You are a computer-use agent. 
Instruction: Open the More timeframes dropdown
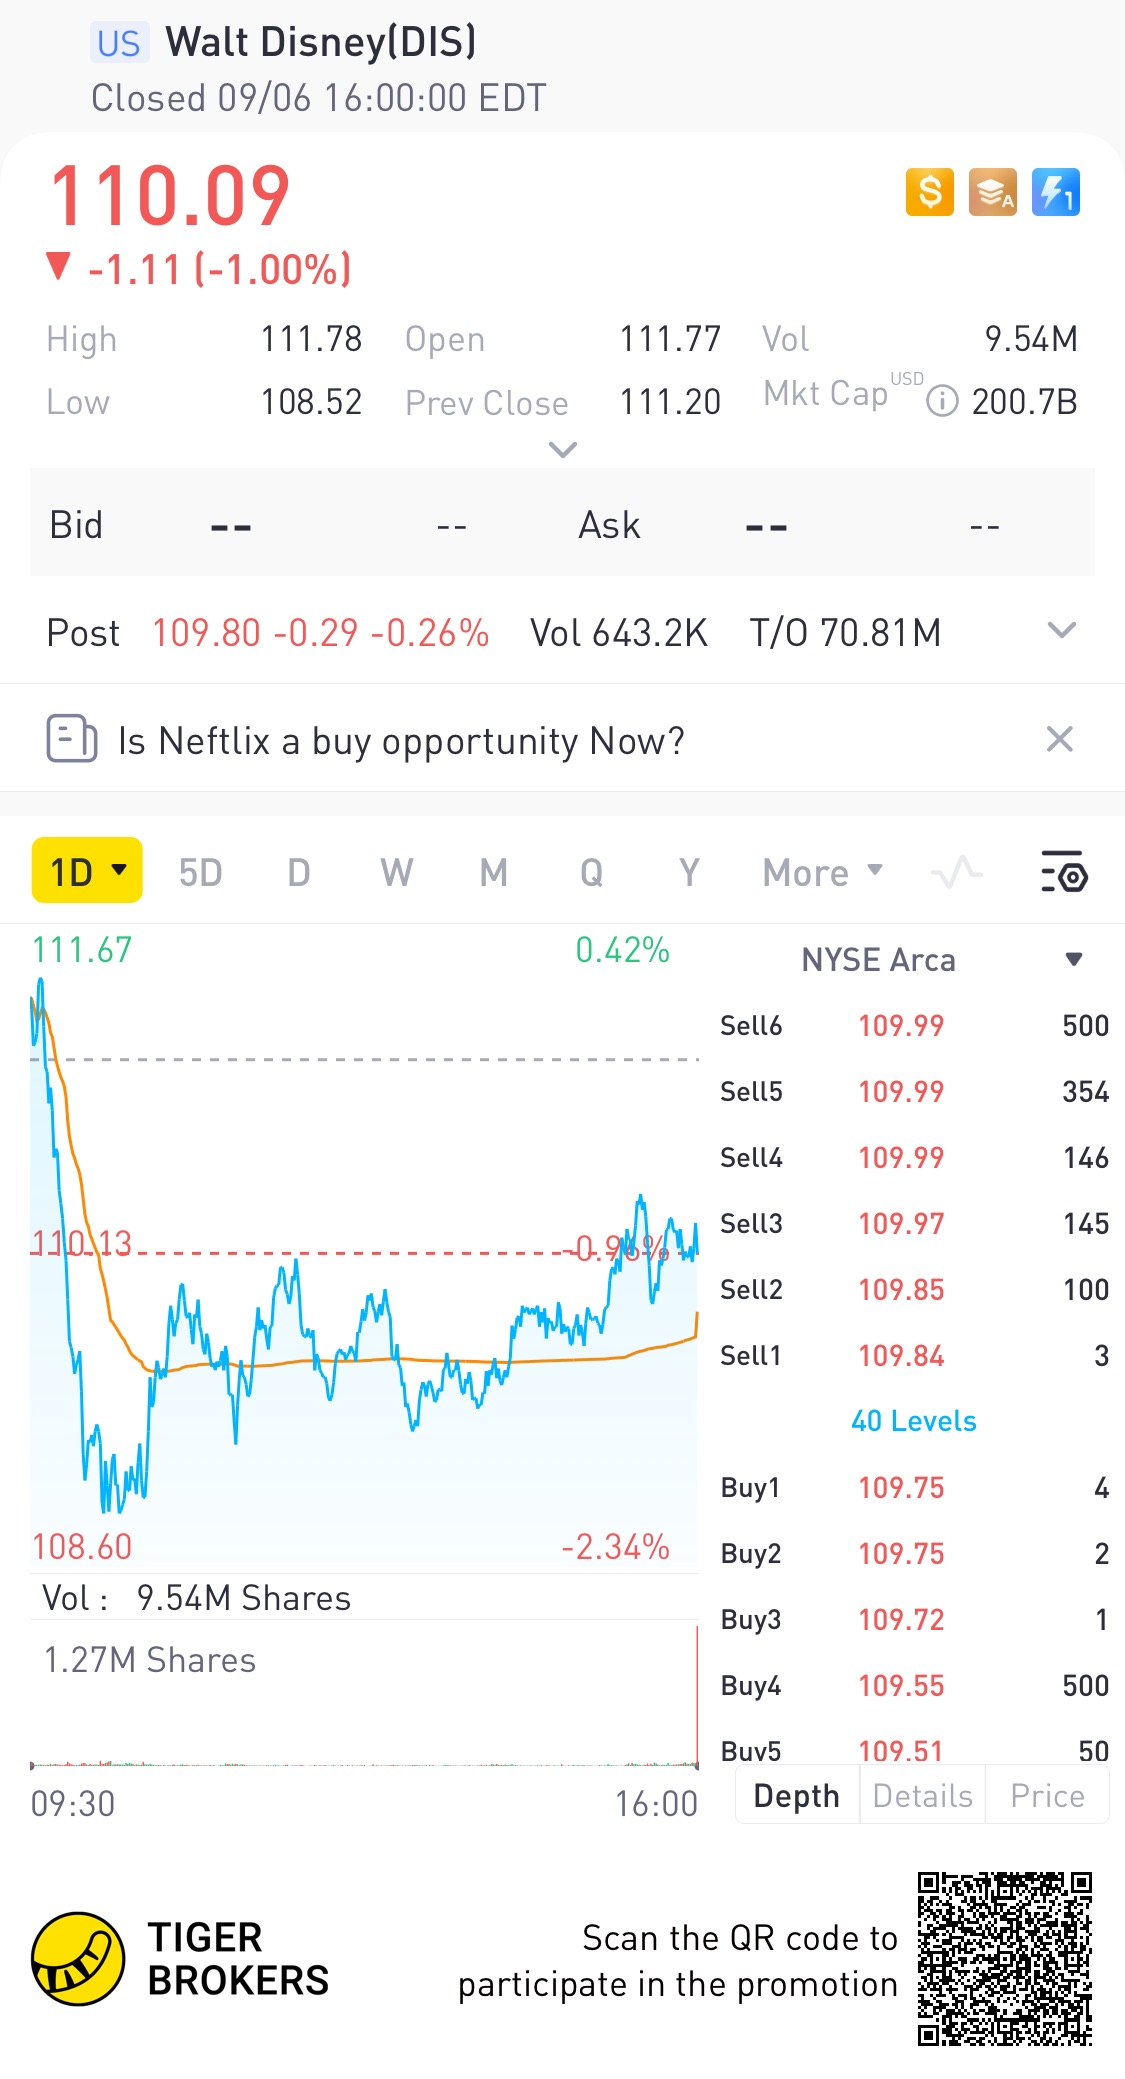823,872
